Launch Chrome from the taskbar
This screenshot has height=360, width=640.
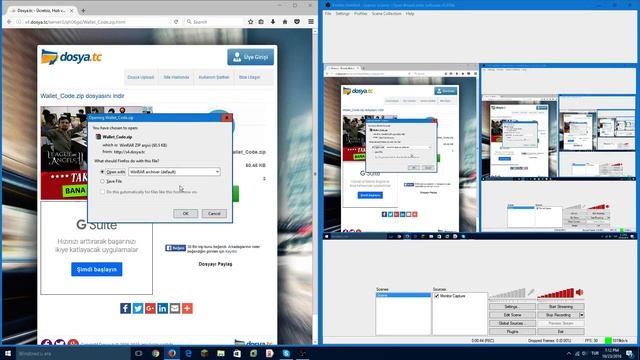tap(156, 353)
